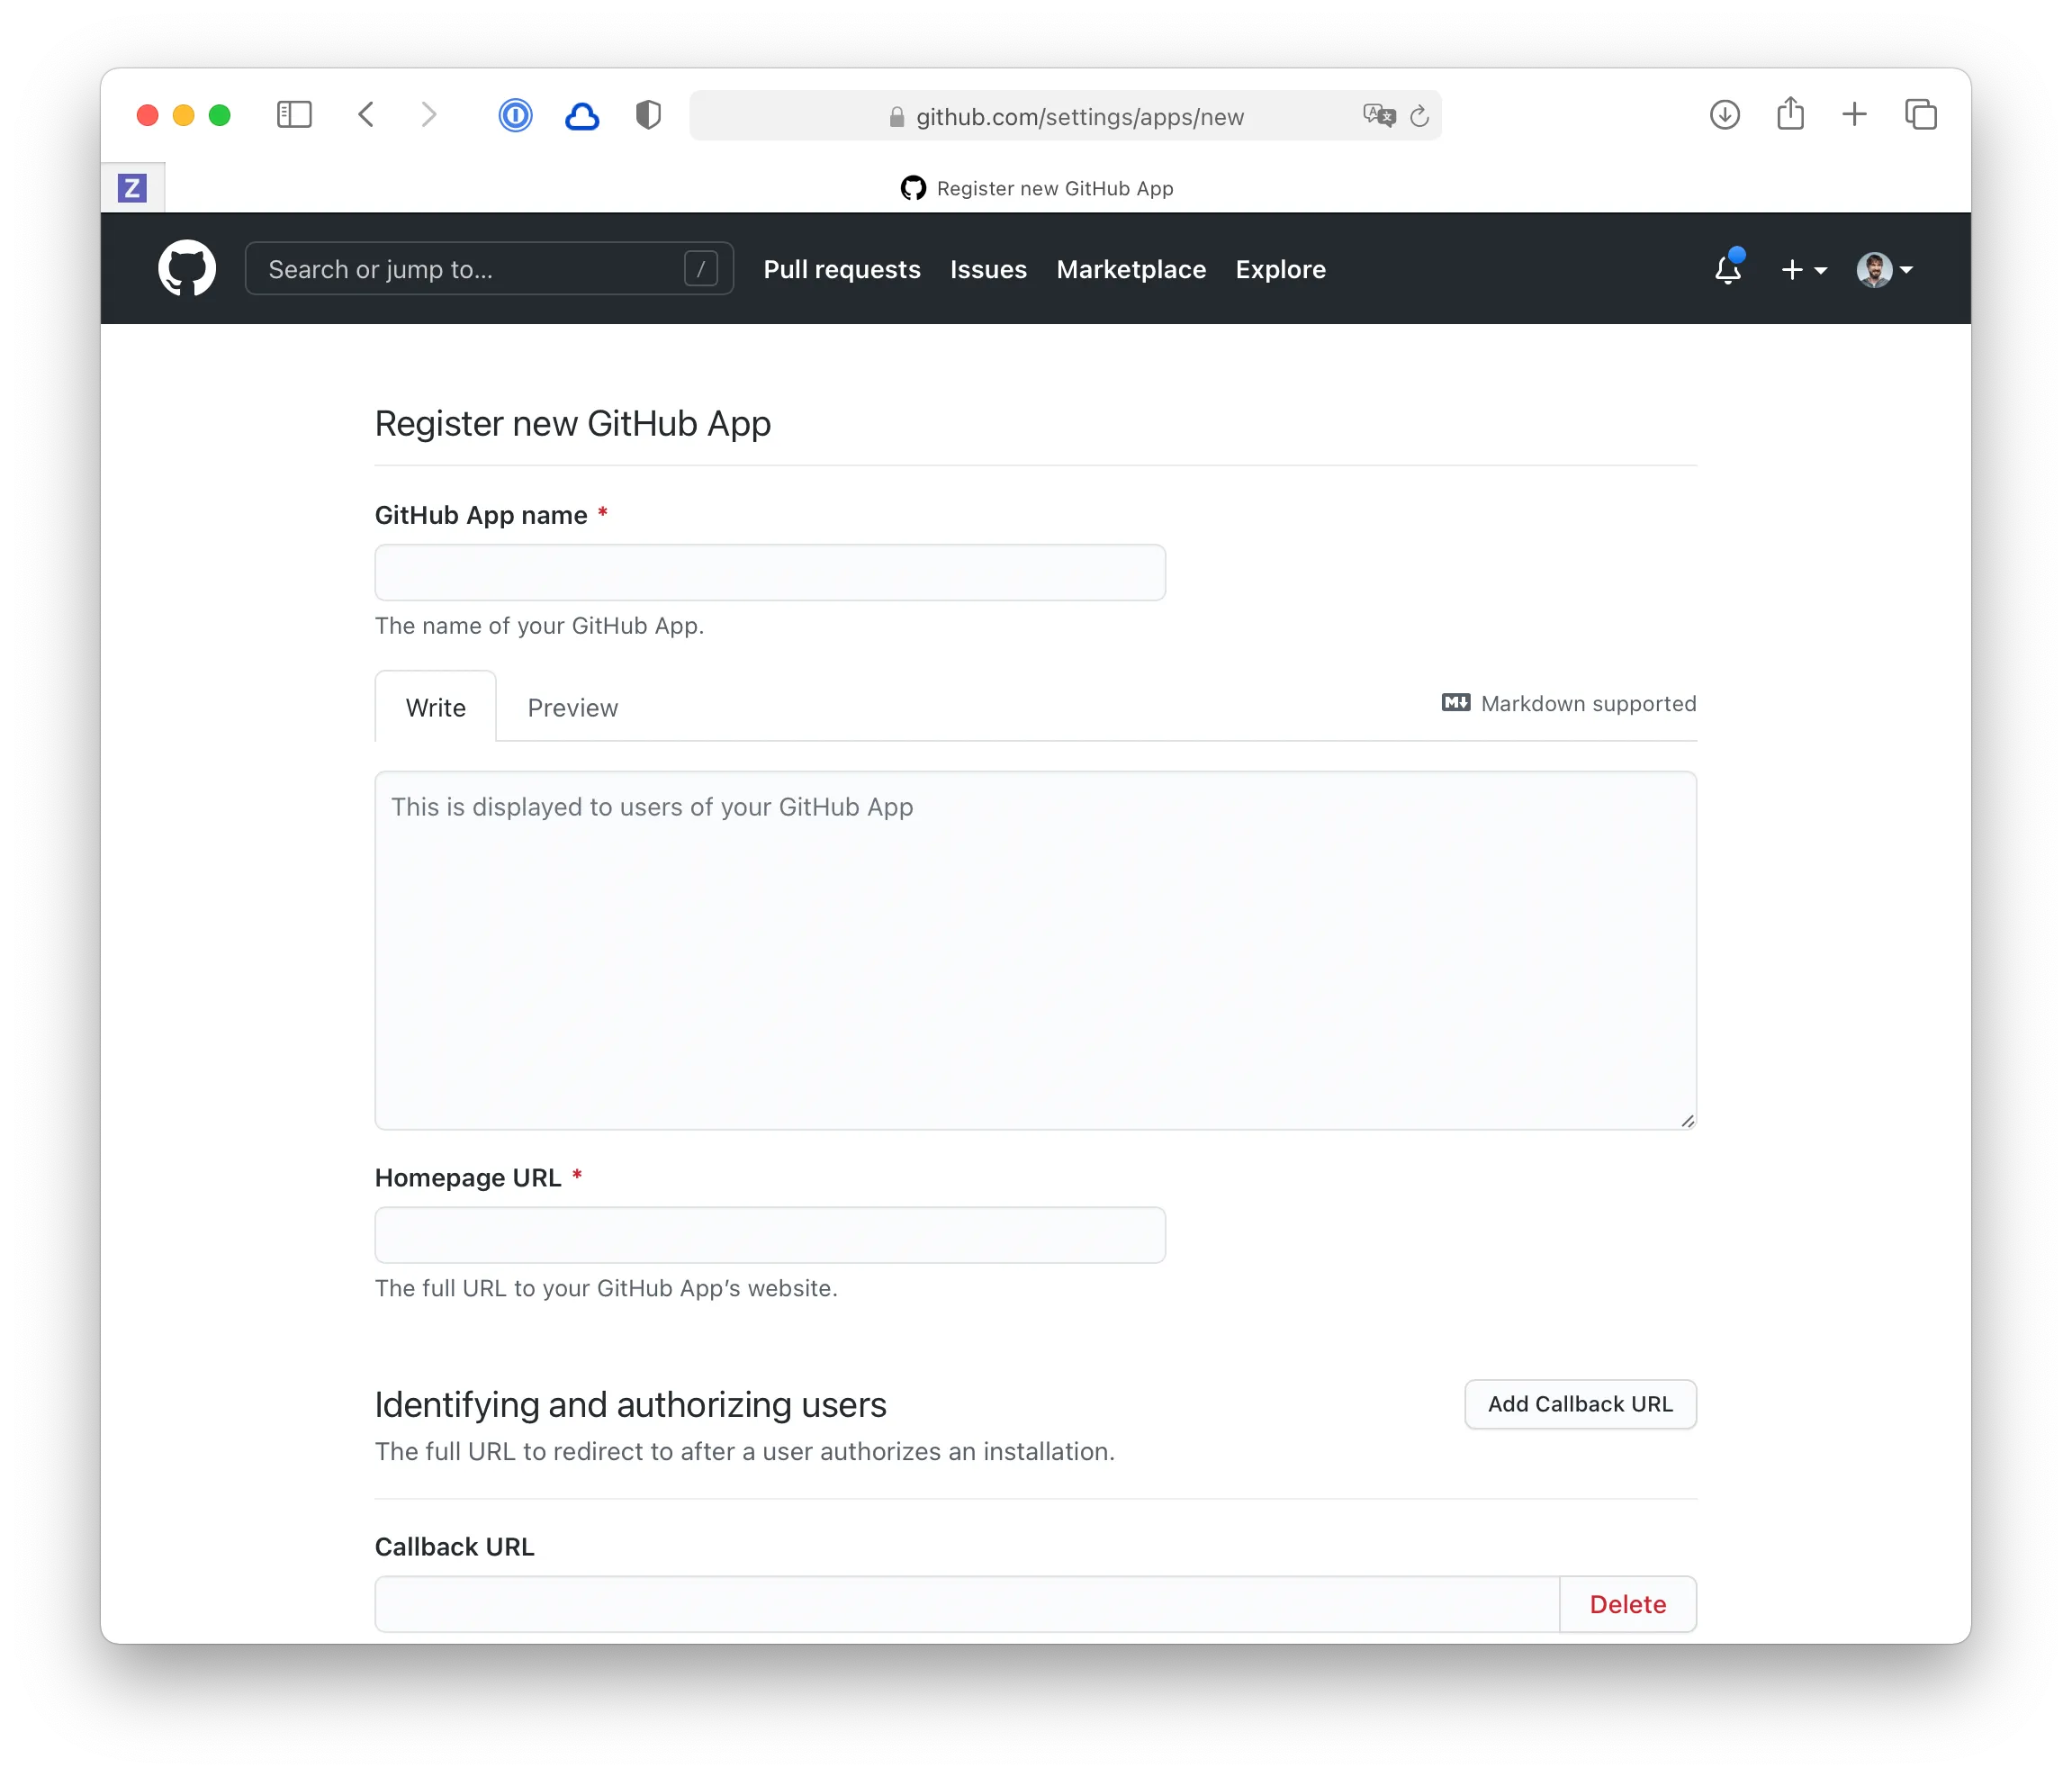
Task: Click the translate icon in address bar
Action: coord(1378,116)
